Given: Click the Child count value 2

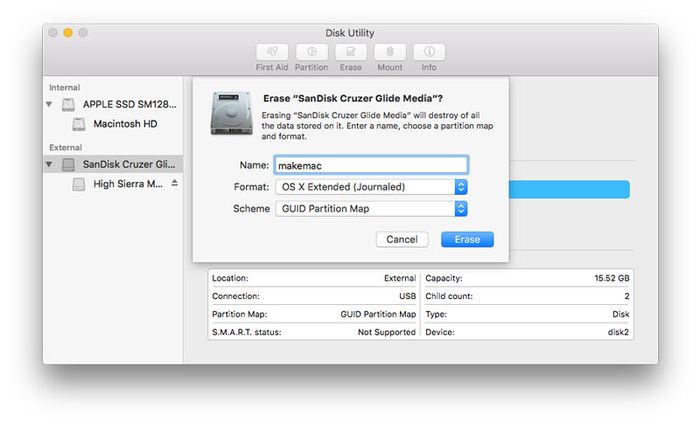Looking at the screenshot, I should (627, 296).
